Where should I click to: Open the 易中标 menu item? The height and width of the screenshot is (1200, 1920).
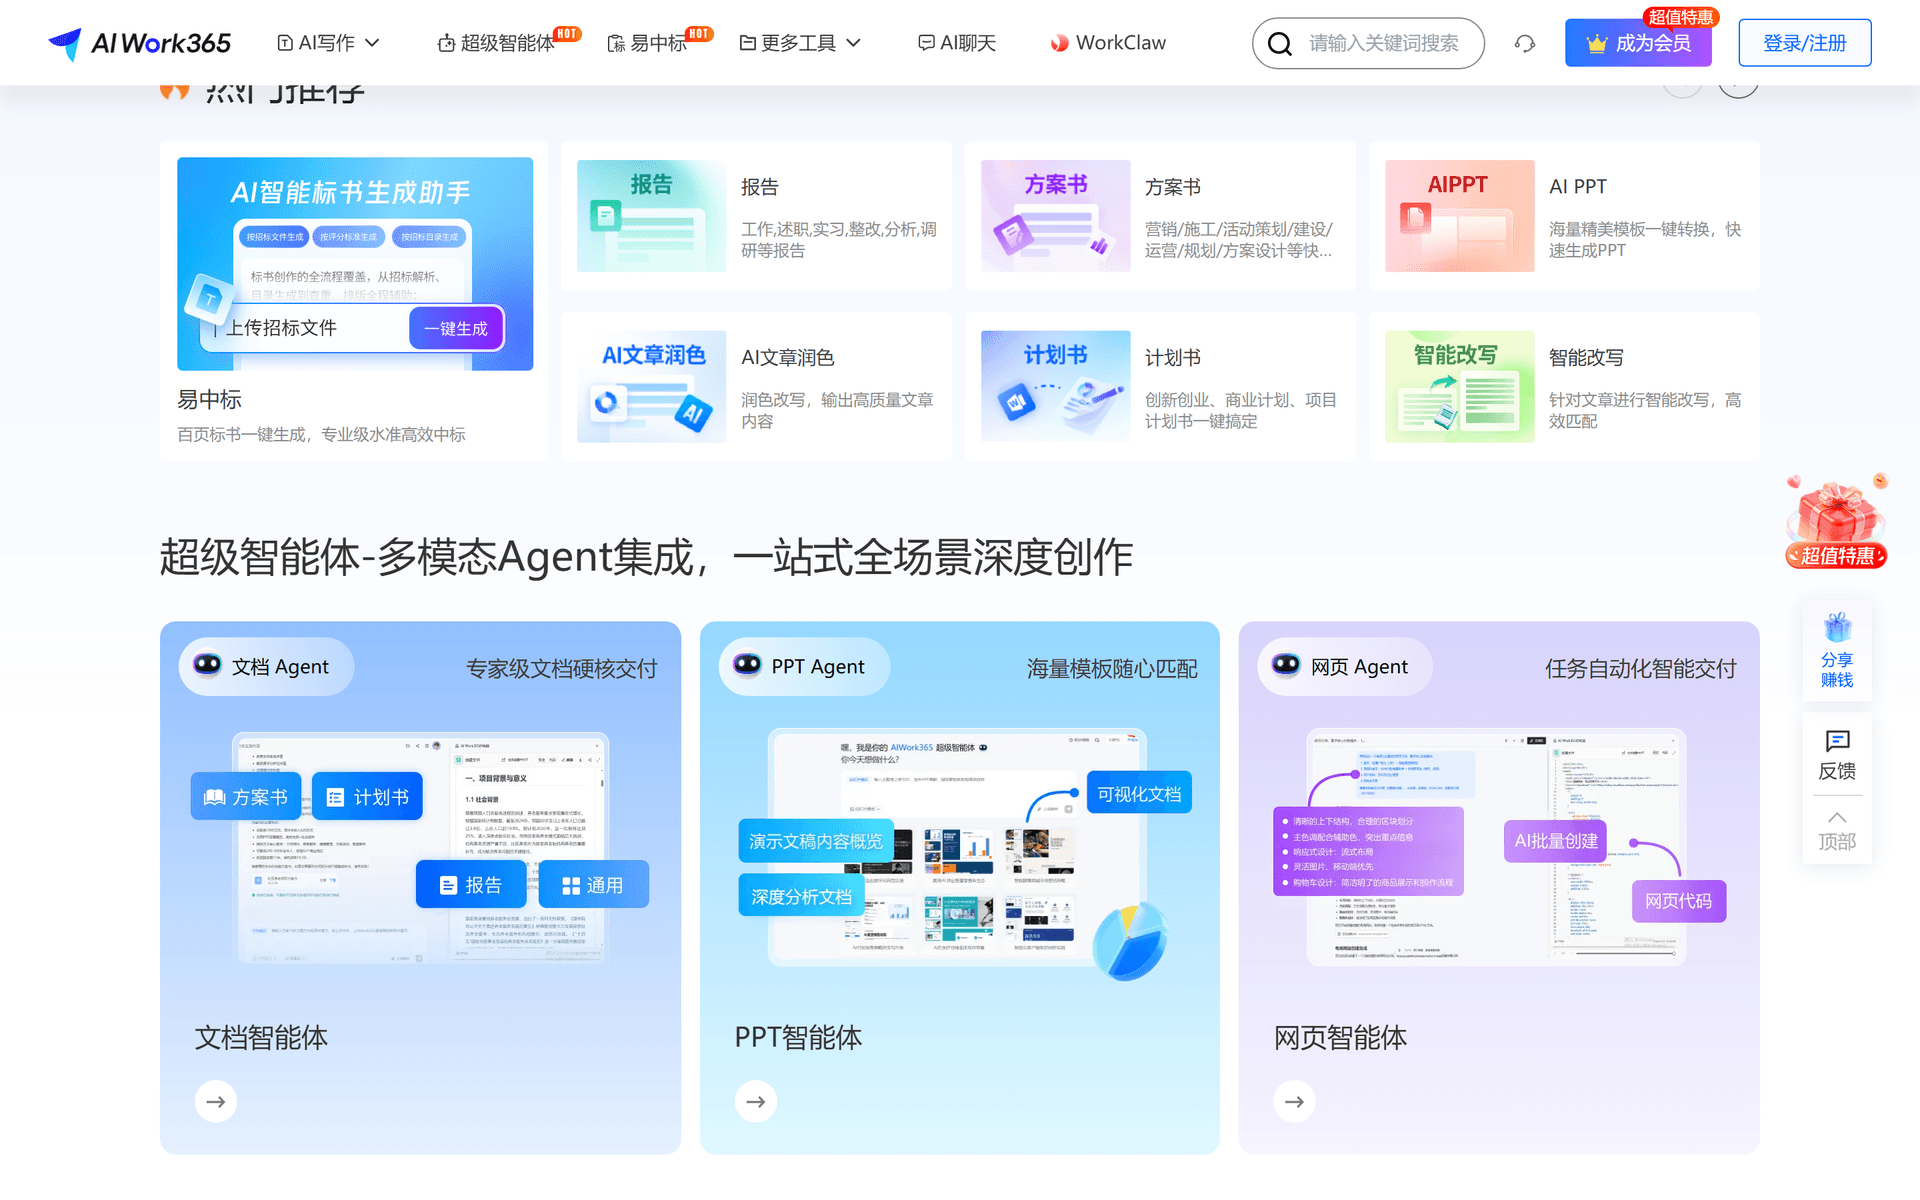click(648, 43)
